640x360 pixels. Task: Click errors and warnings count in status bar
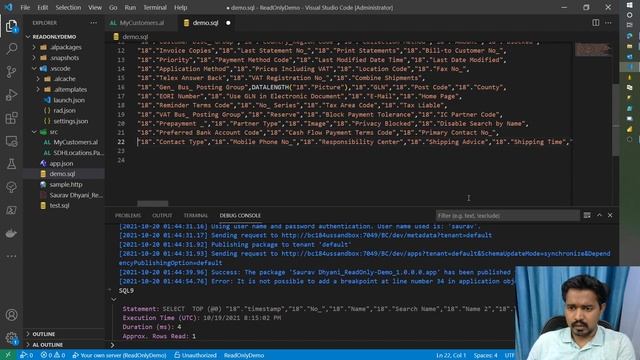click(x=52, y=355)
